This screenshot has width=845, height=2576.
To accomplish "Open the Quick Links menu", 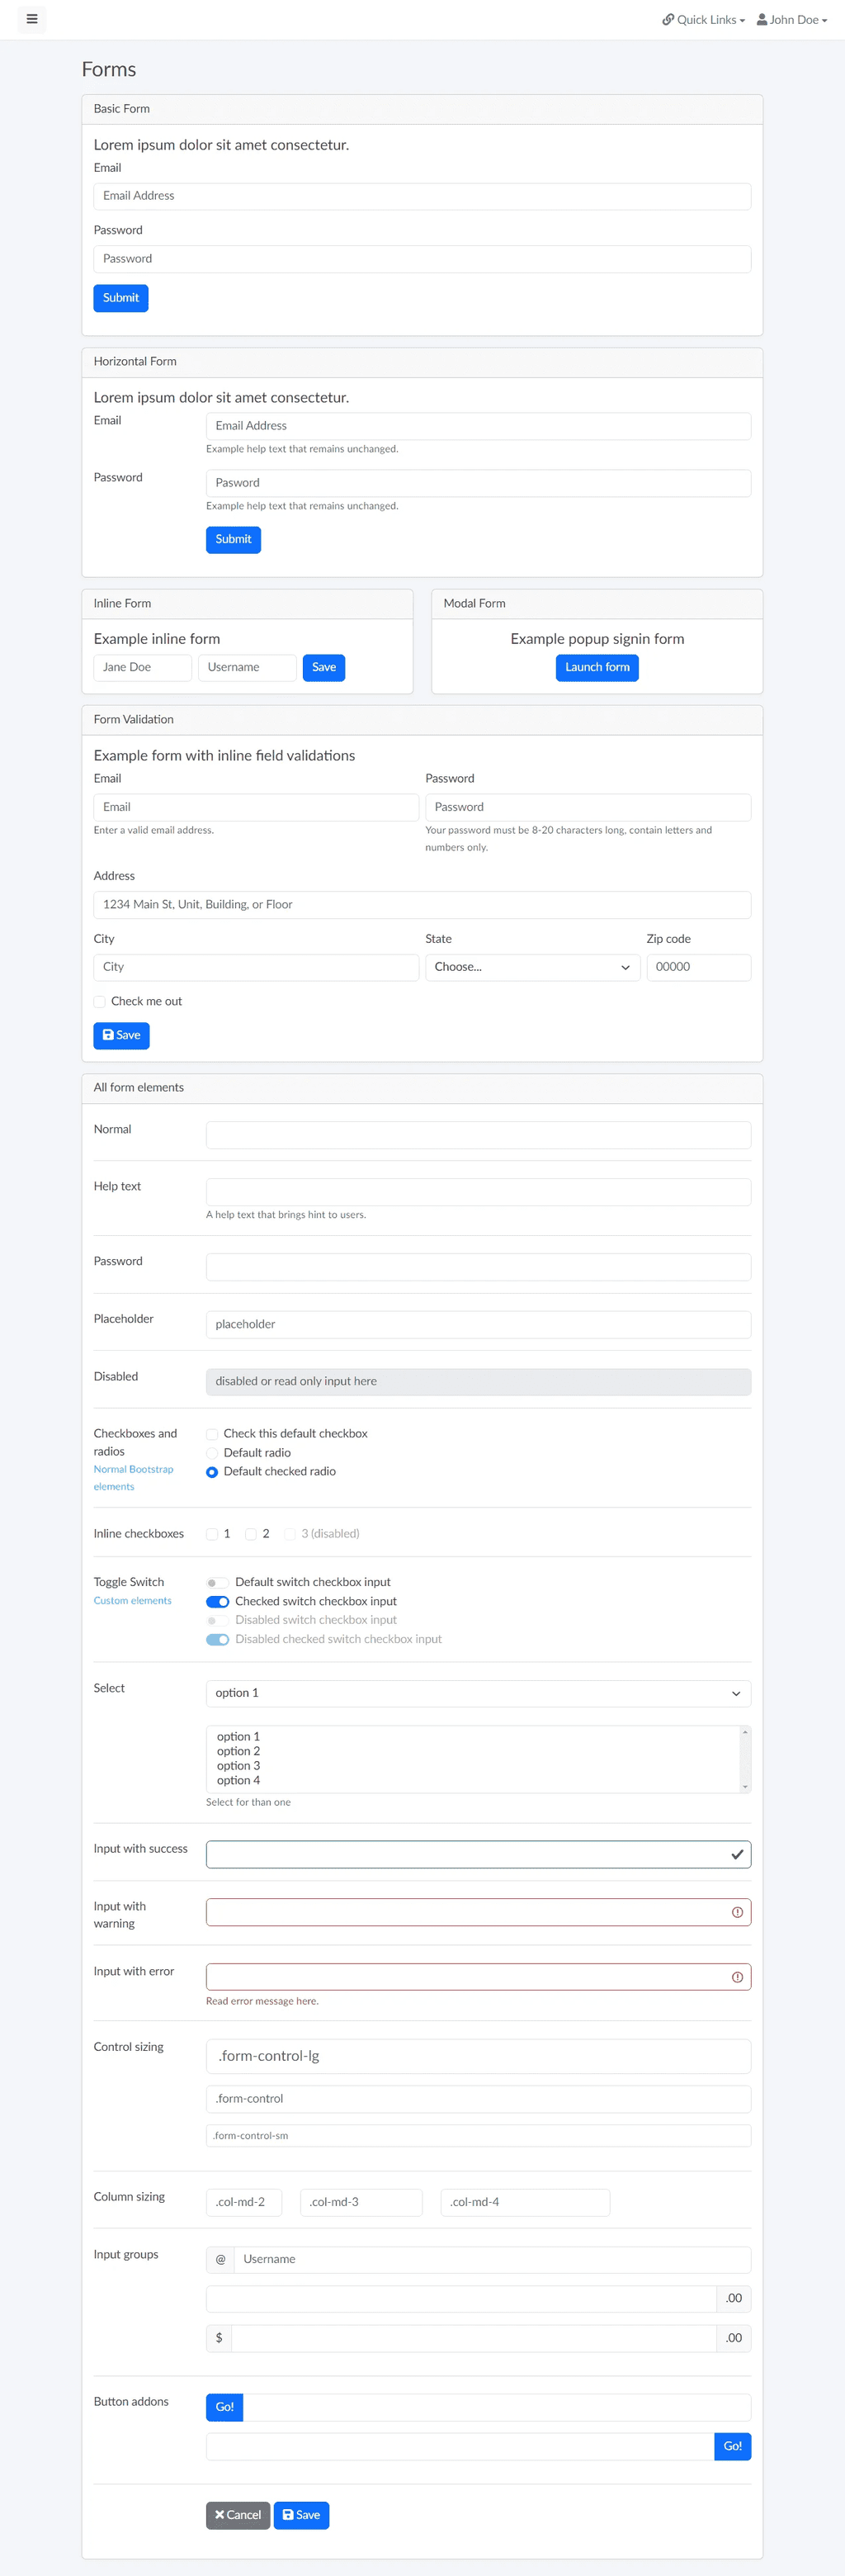I will (x=703, y=19).
